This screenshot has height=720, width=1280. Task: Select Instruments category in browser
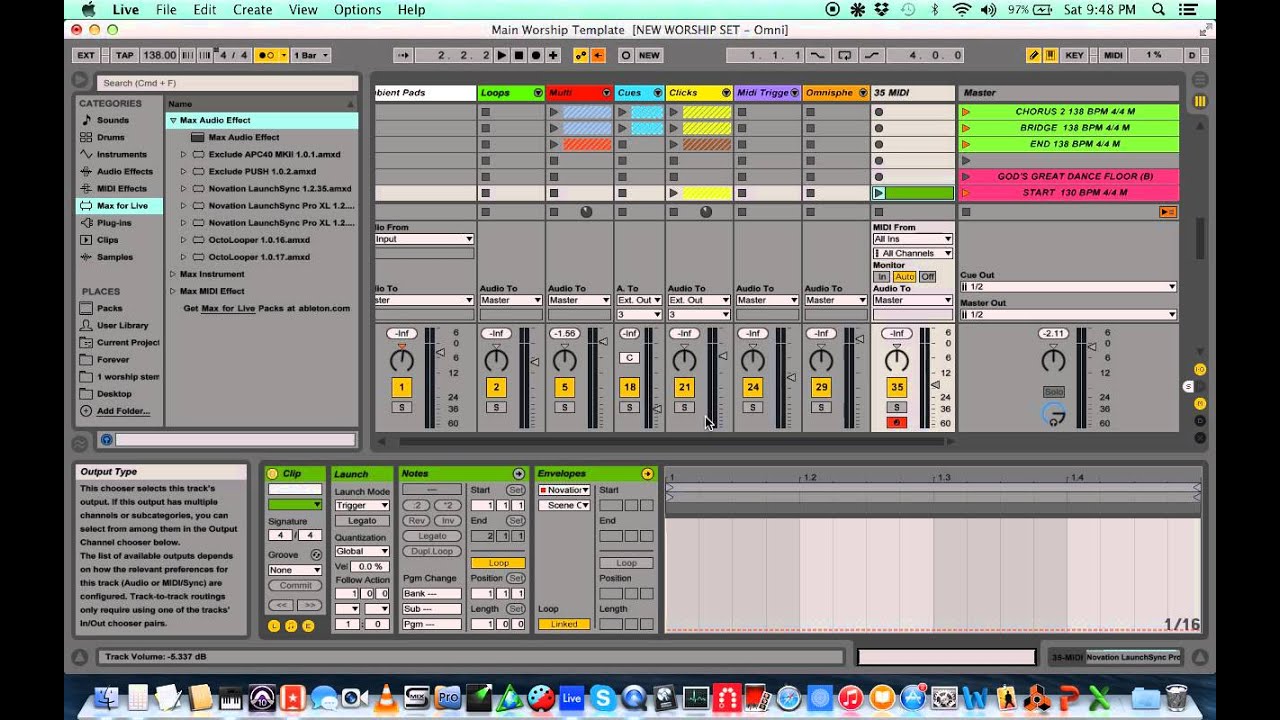click(121, 154)
